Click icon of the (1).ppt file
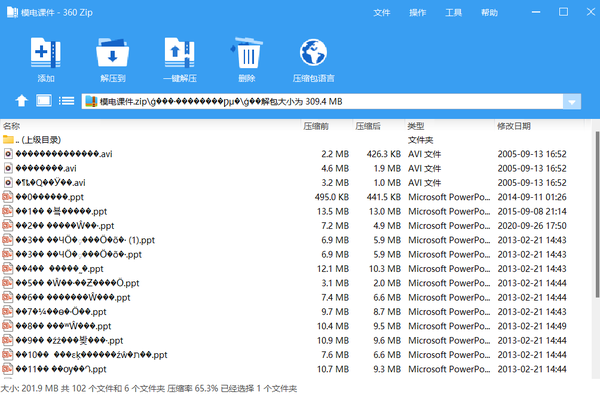Image resolution: width=600 pixels, height=398 pixels. pyautogui.click(x=8, y=240)
